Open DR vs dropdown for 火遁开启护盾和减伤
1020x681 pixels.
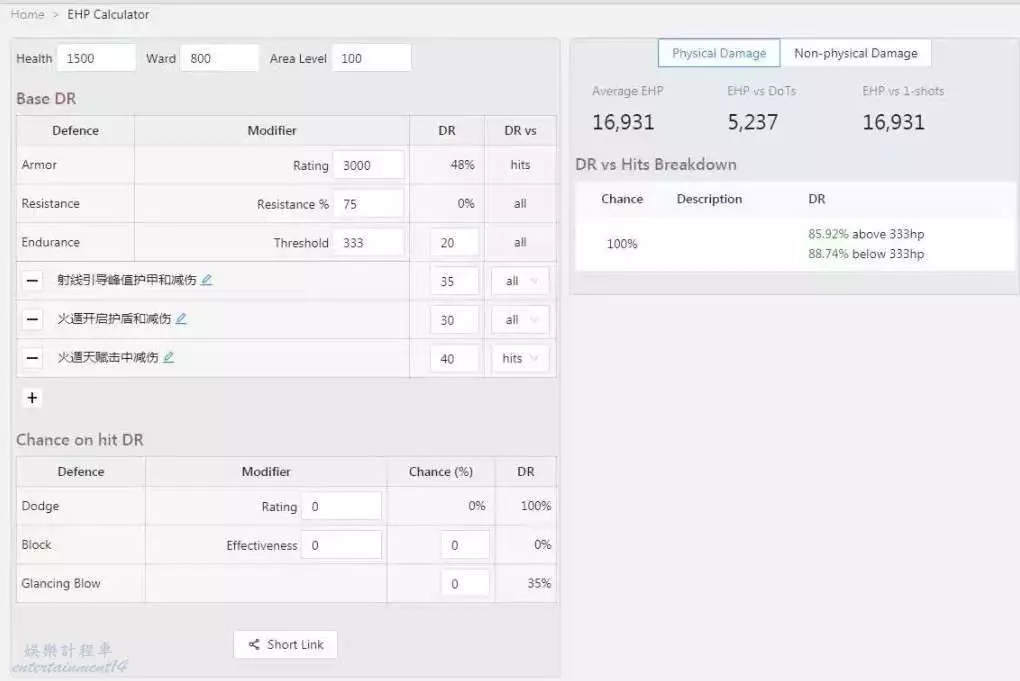coord(520,320)
